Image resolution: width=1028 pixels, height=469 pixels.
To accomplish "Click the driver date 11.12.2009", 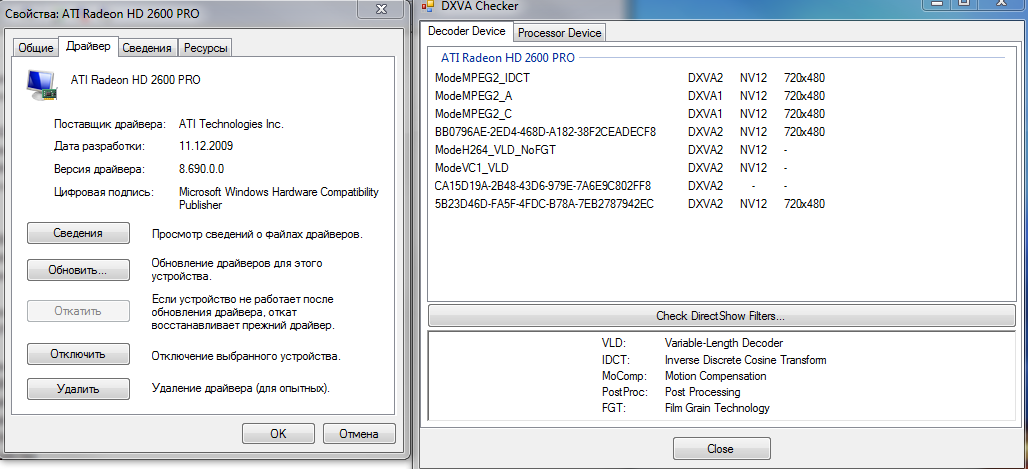I will coord(206,146).
